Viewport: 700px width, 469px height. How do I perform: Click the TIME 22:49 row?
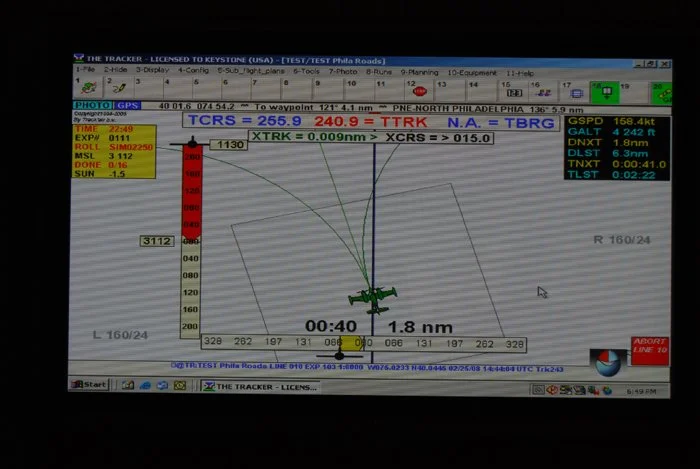click(114, 129)
